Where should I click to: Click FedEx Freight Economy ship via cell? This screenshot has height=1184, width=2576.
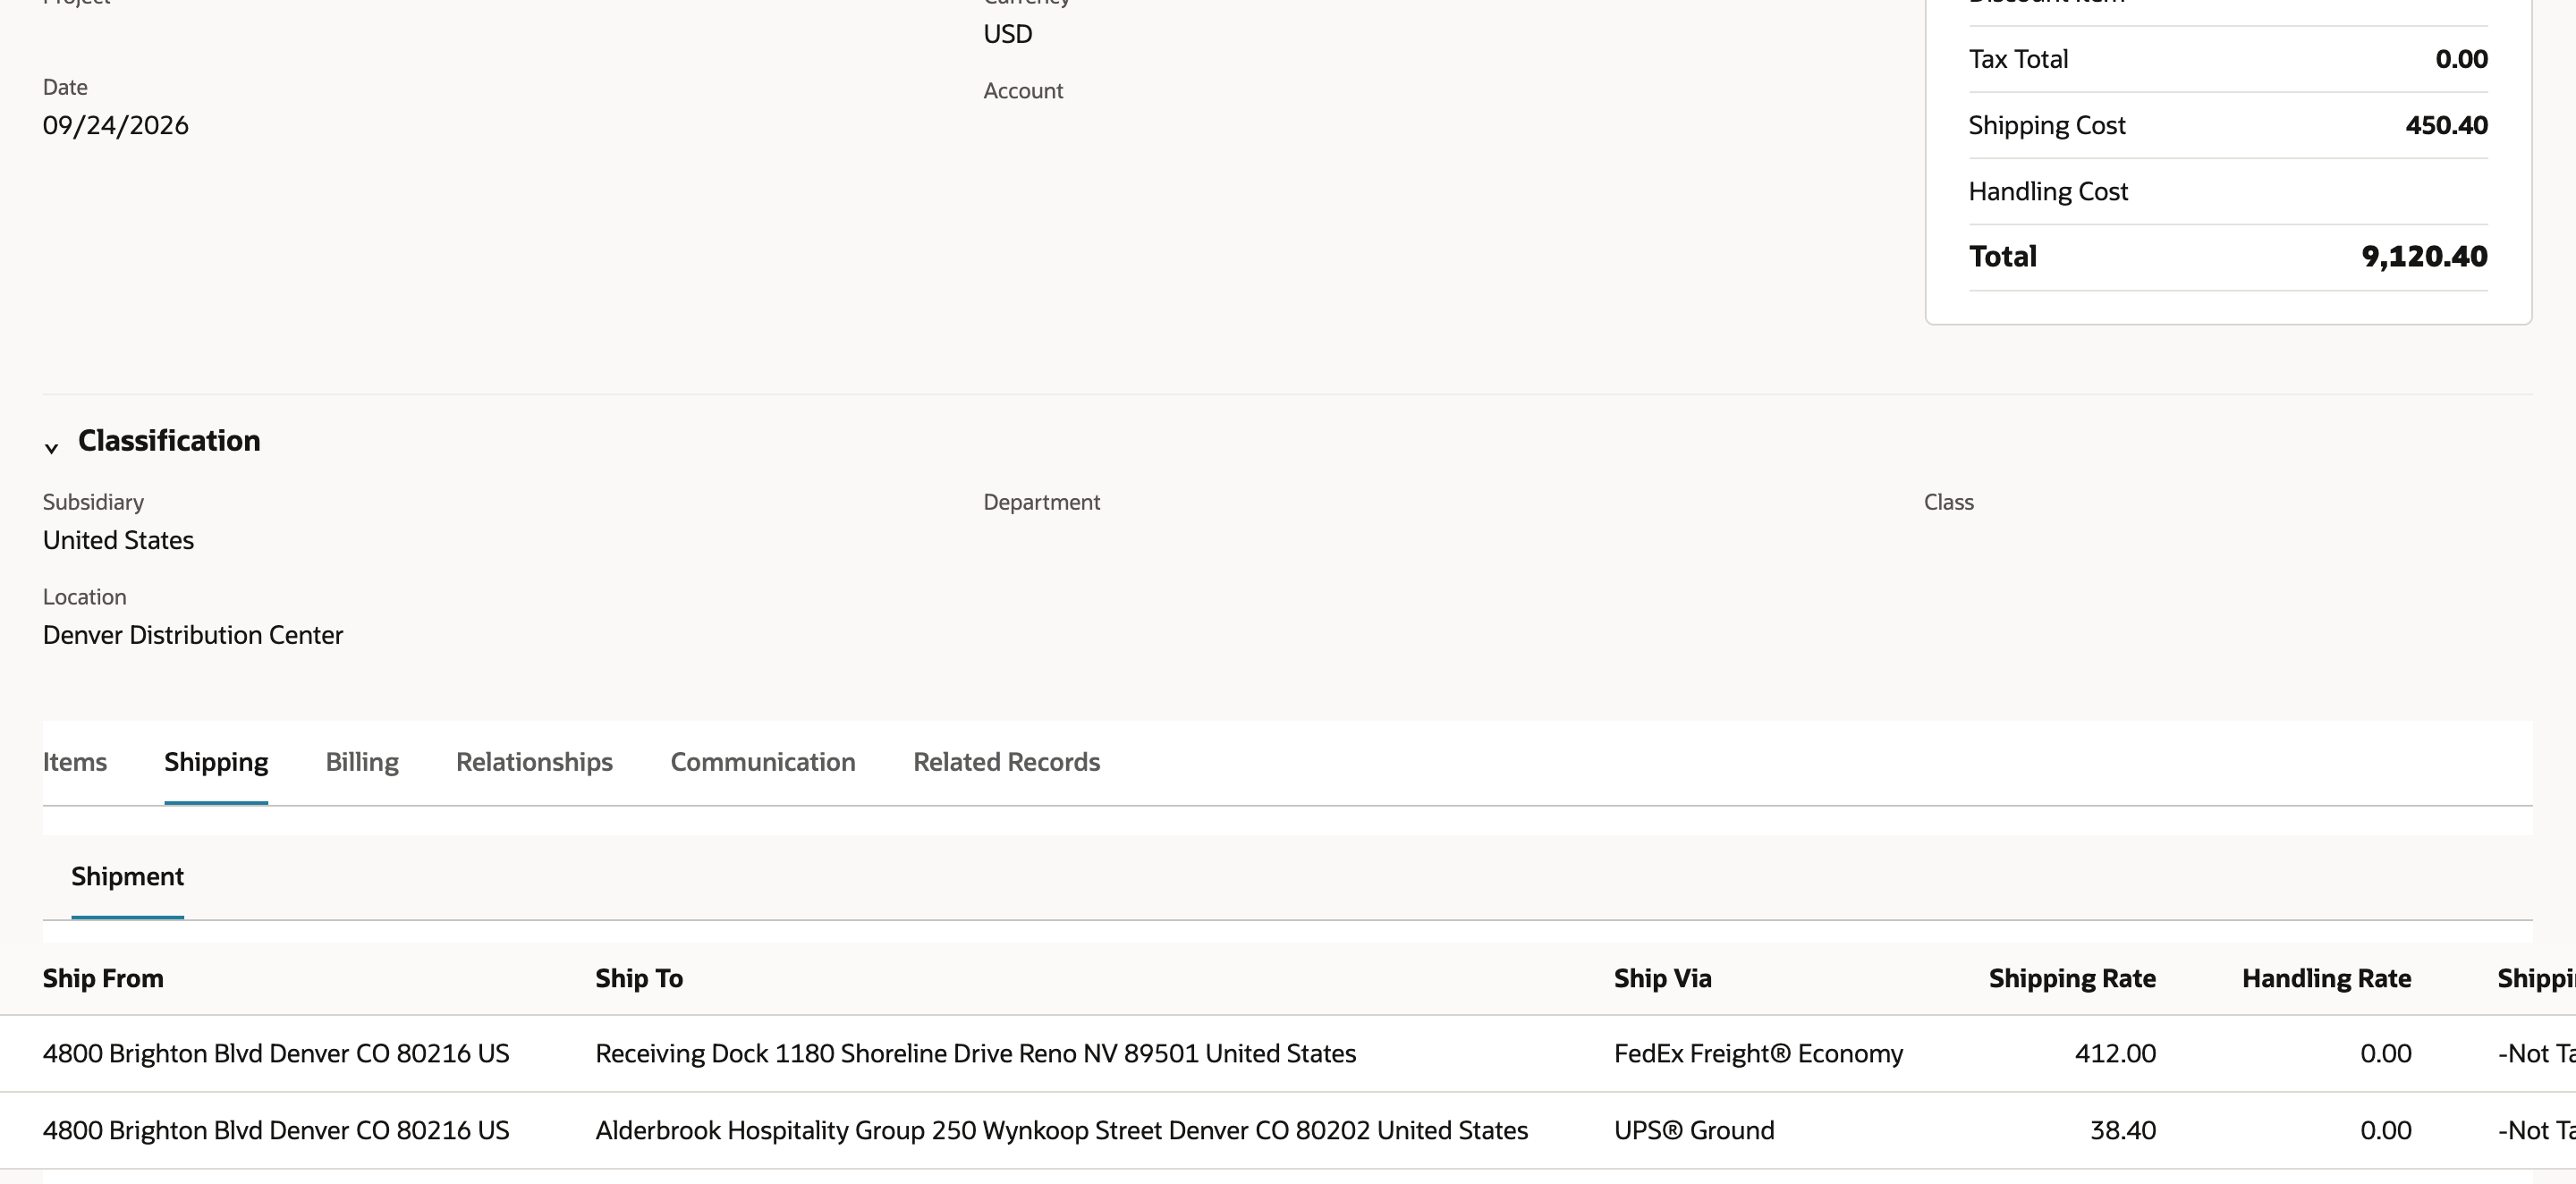pyautogui.click(x=1758, y=1054)
